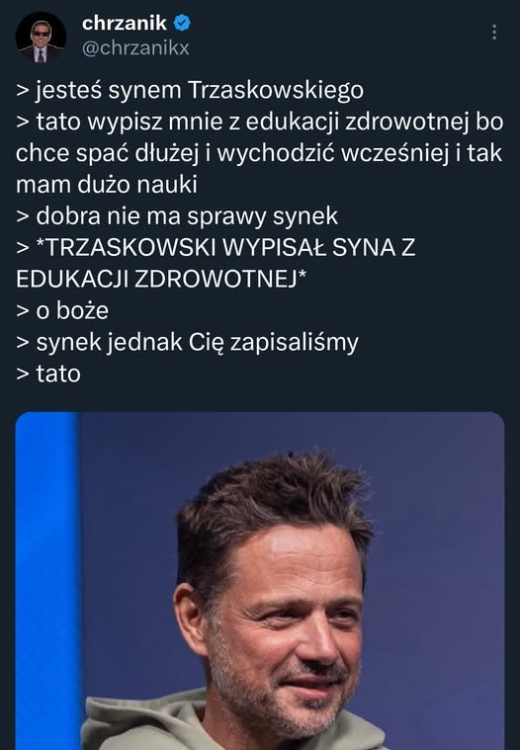Click the display name chrzanik
Screen dimensions: 520x750
124,23
